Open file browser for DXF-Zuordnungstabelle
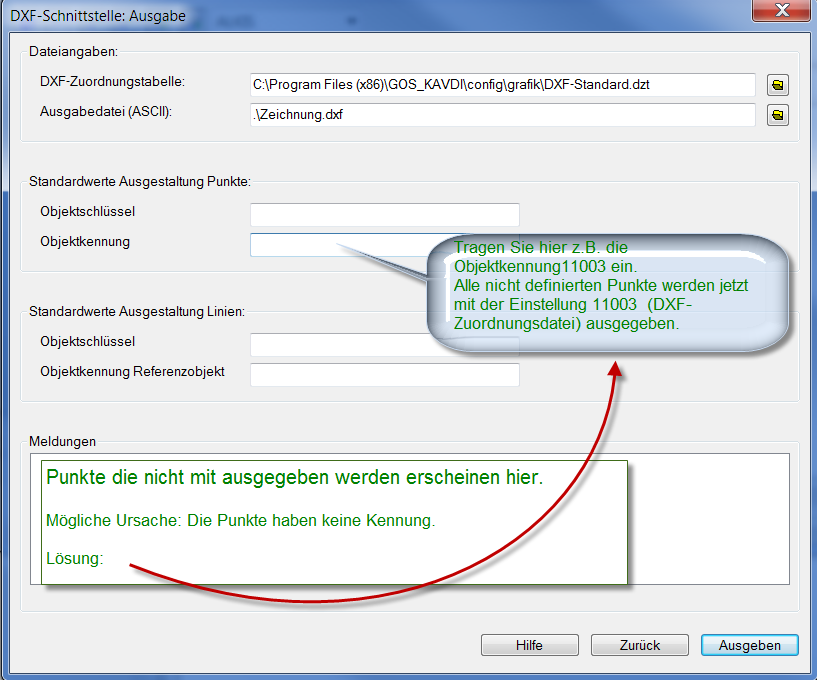 [x=778, y=85]
